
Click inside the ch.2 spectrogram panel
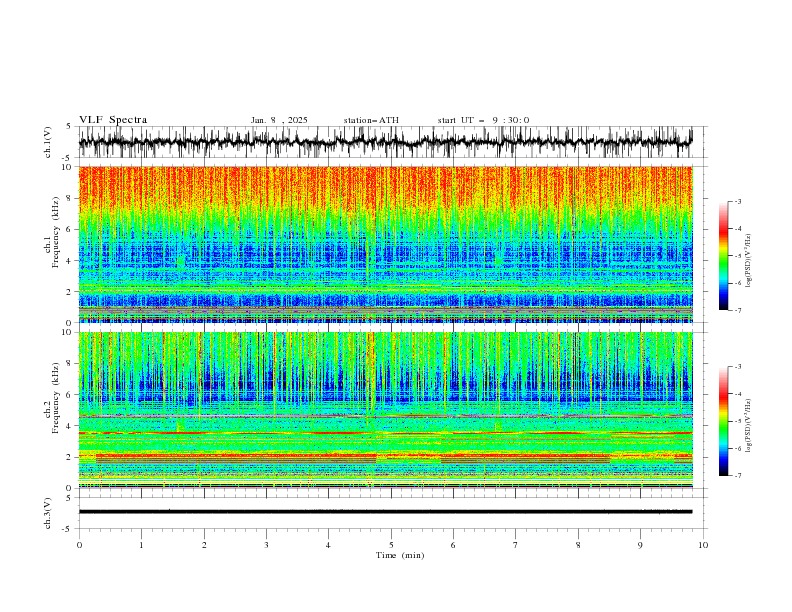tap(385, 410)
